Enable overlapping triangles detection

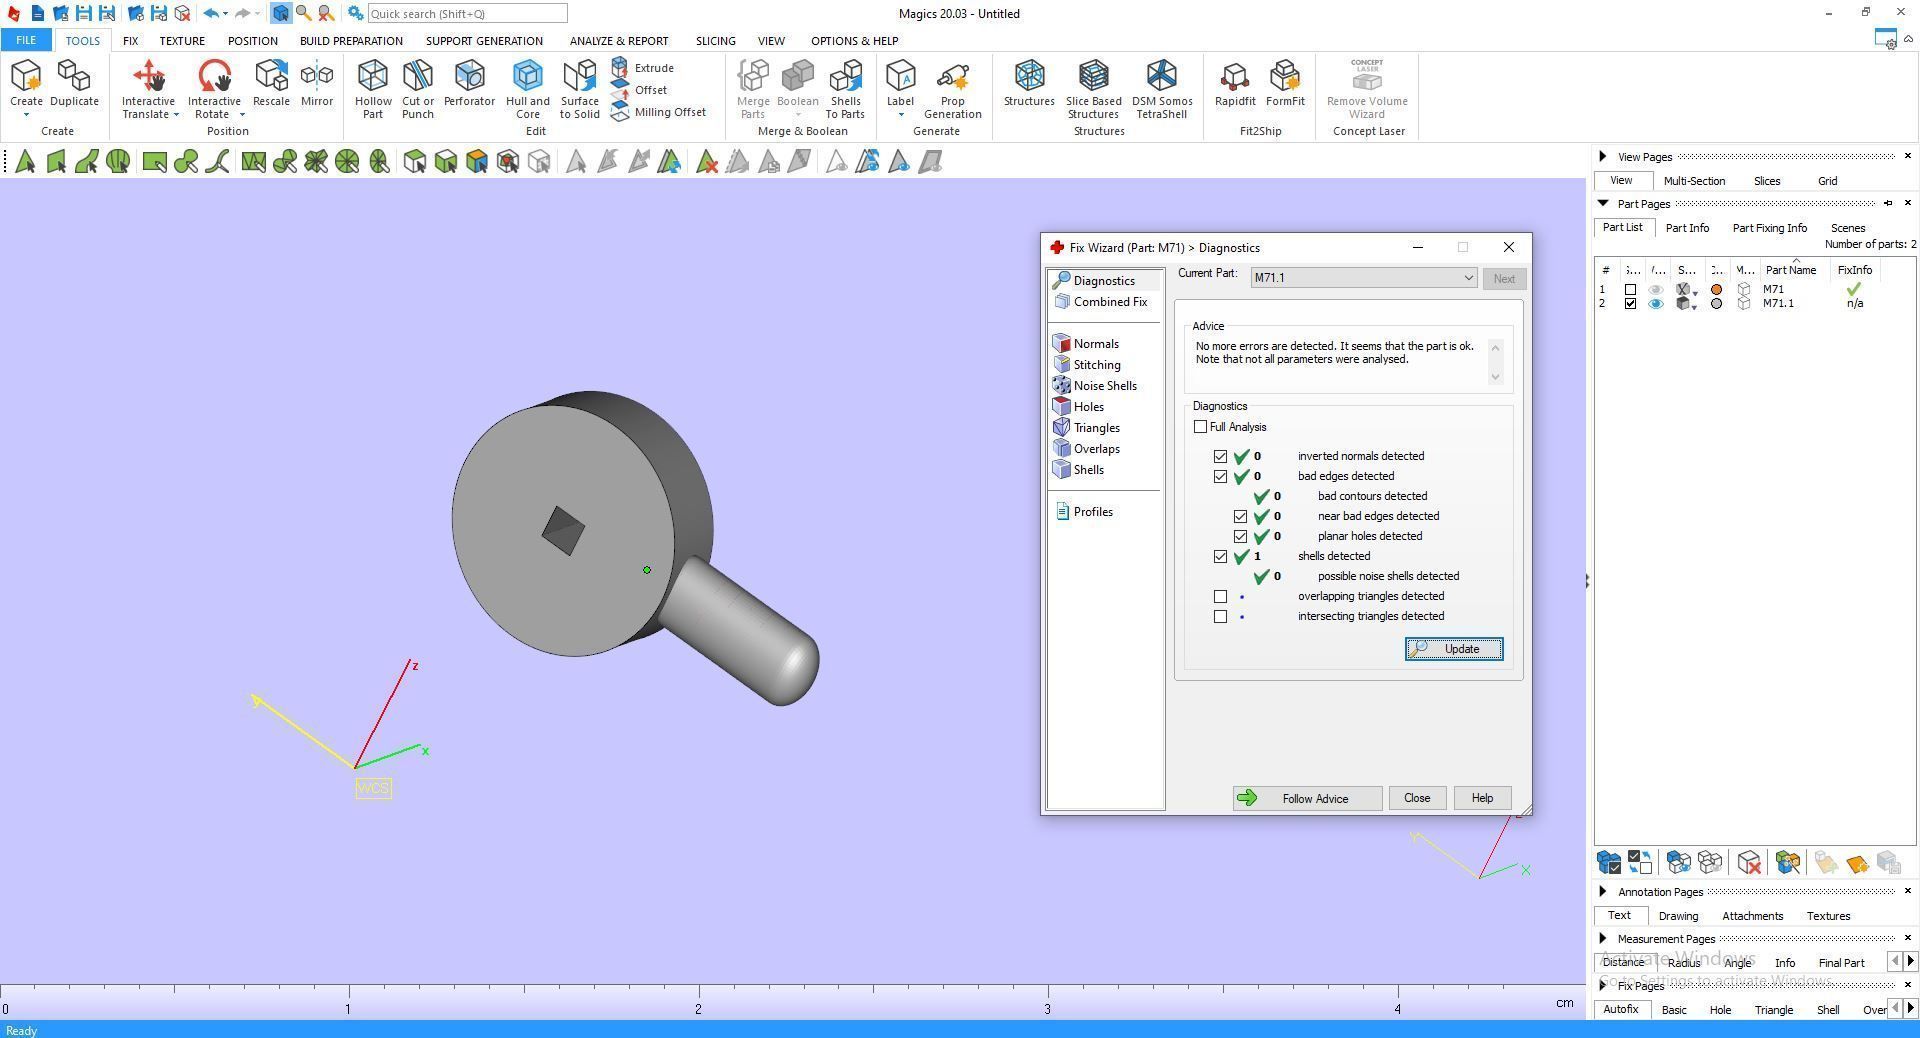1220,596
